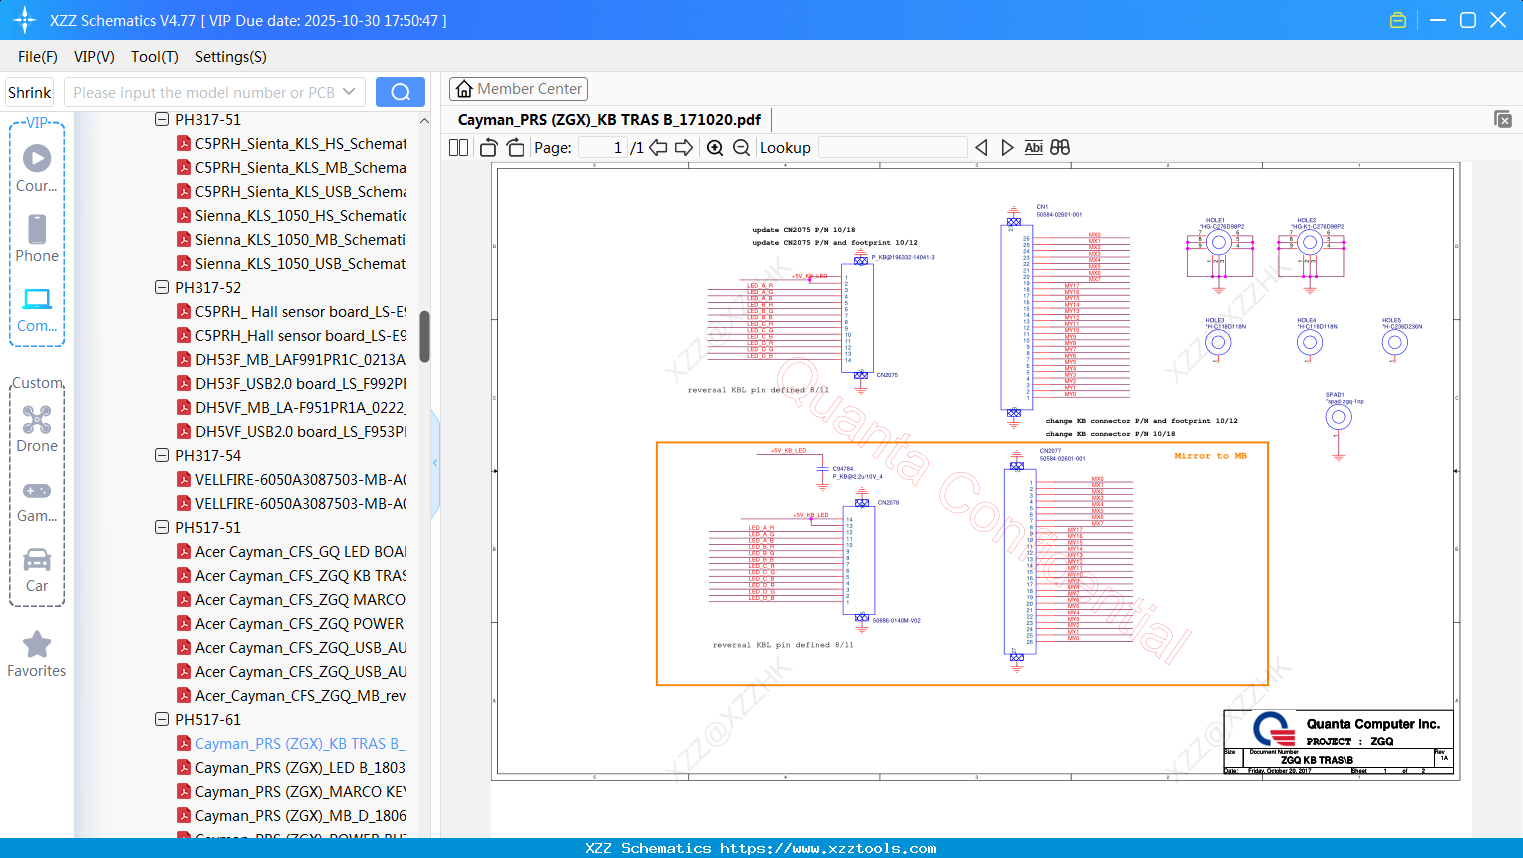The image size is (1523, 858).
Task: Rotate the page clockwise
Action: 515,148
